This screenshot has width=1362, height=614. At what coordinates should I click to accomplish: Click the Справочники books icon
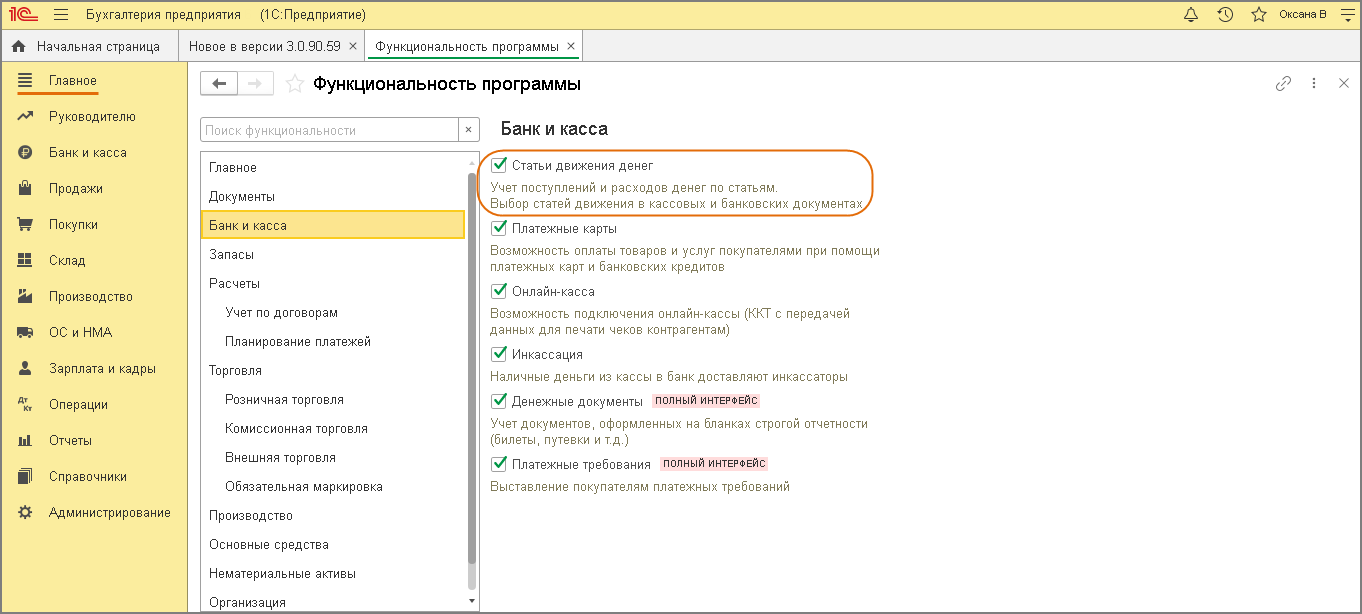point(26,476)
